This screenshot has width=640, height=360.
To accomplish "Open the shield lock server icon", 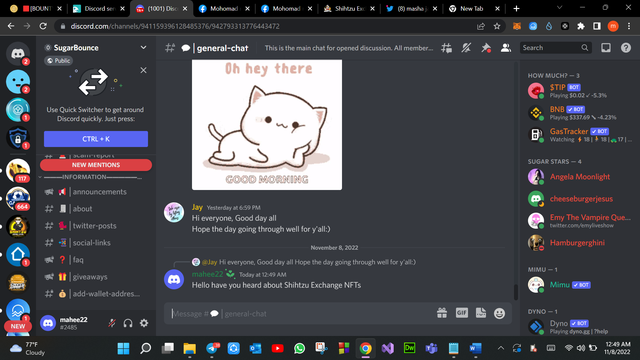I will pos(18,138).
